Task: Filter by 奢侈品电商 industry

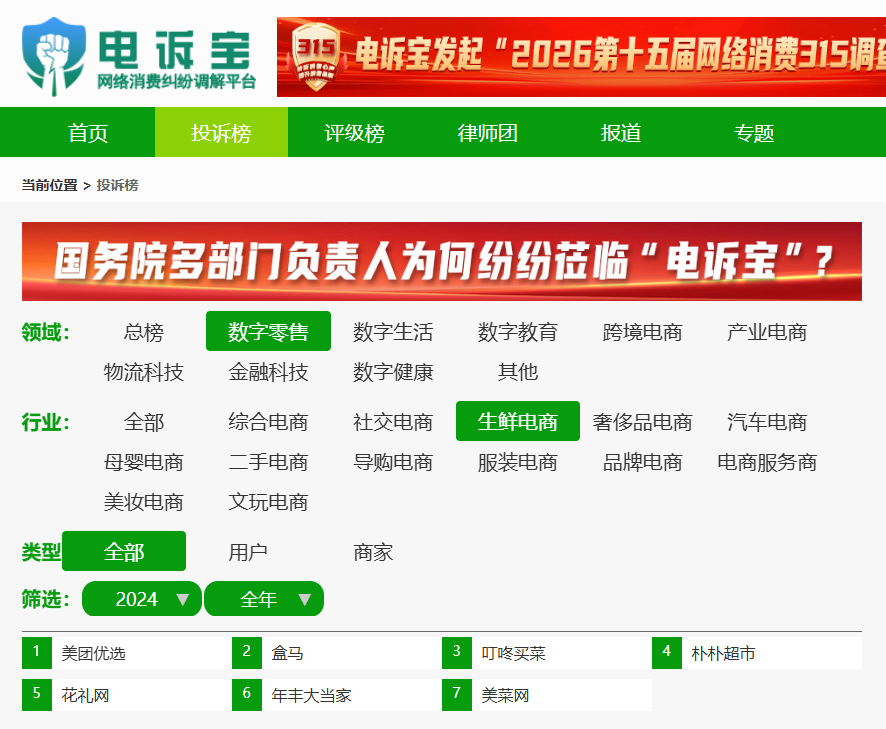Action: tap(642, 422)
